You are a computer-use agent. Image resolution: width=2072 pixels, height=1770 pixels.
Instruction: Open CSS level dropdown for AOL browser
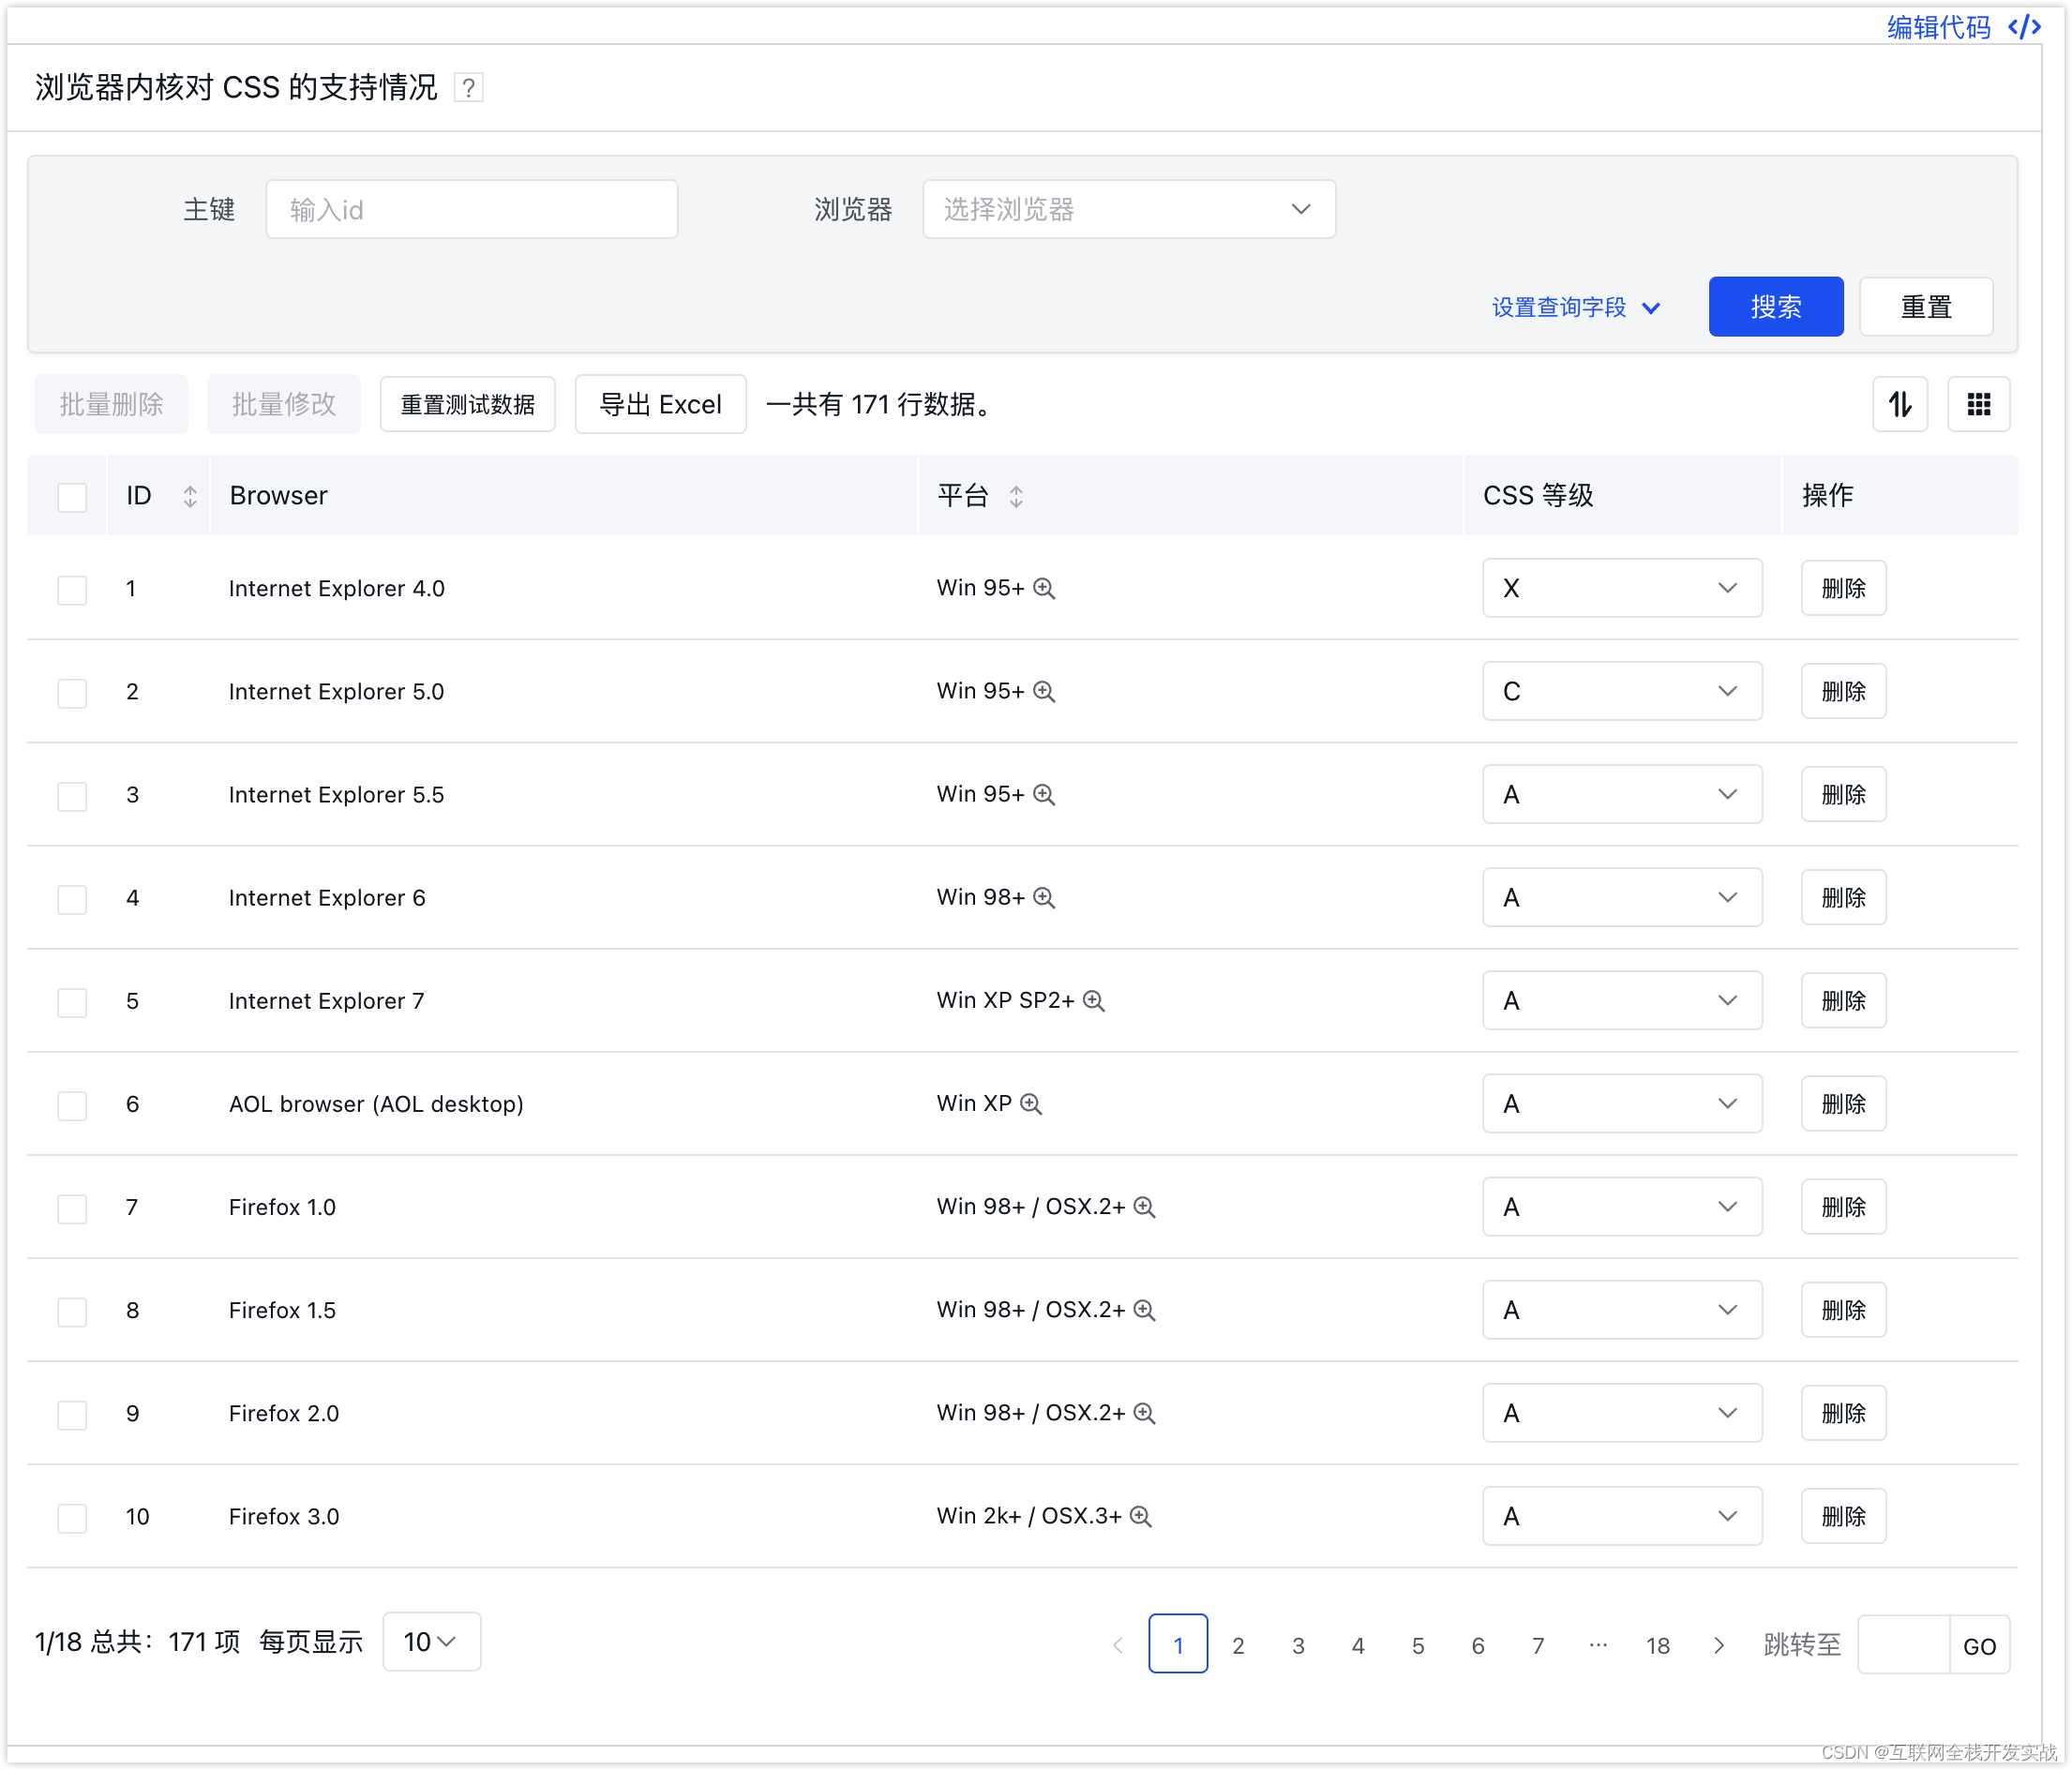[x=1622, y=1103]
